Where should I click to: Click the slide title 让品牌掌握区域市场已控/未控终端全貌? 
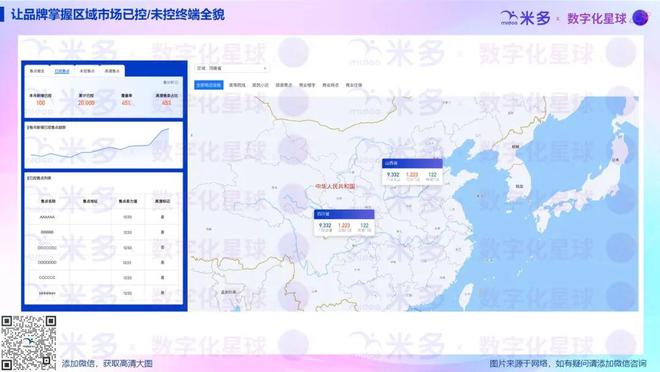(x=118, y=15)
